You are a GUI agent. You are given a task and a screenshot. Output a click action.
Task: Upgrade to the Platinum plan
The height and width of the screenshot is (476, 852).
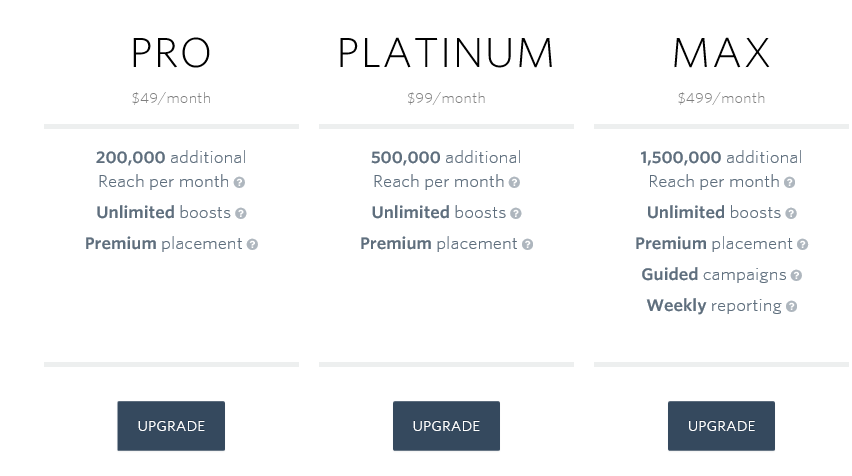(x=446, y=426)
